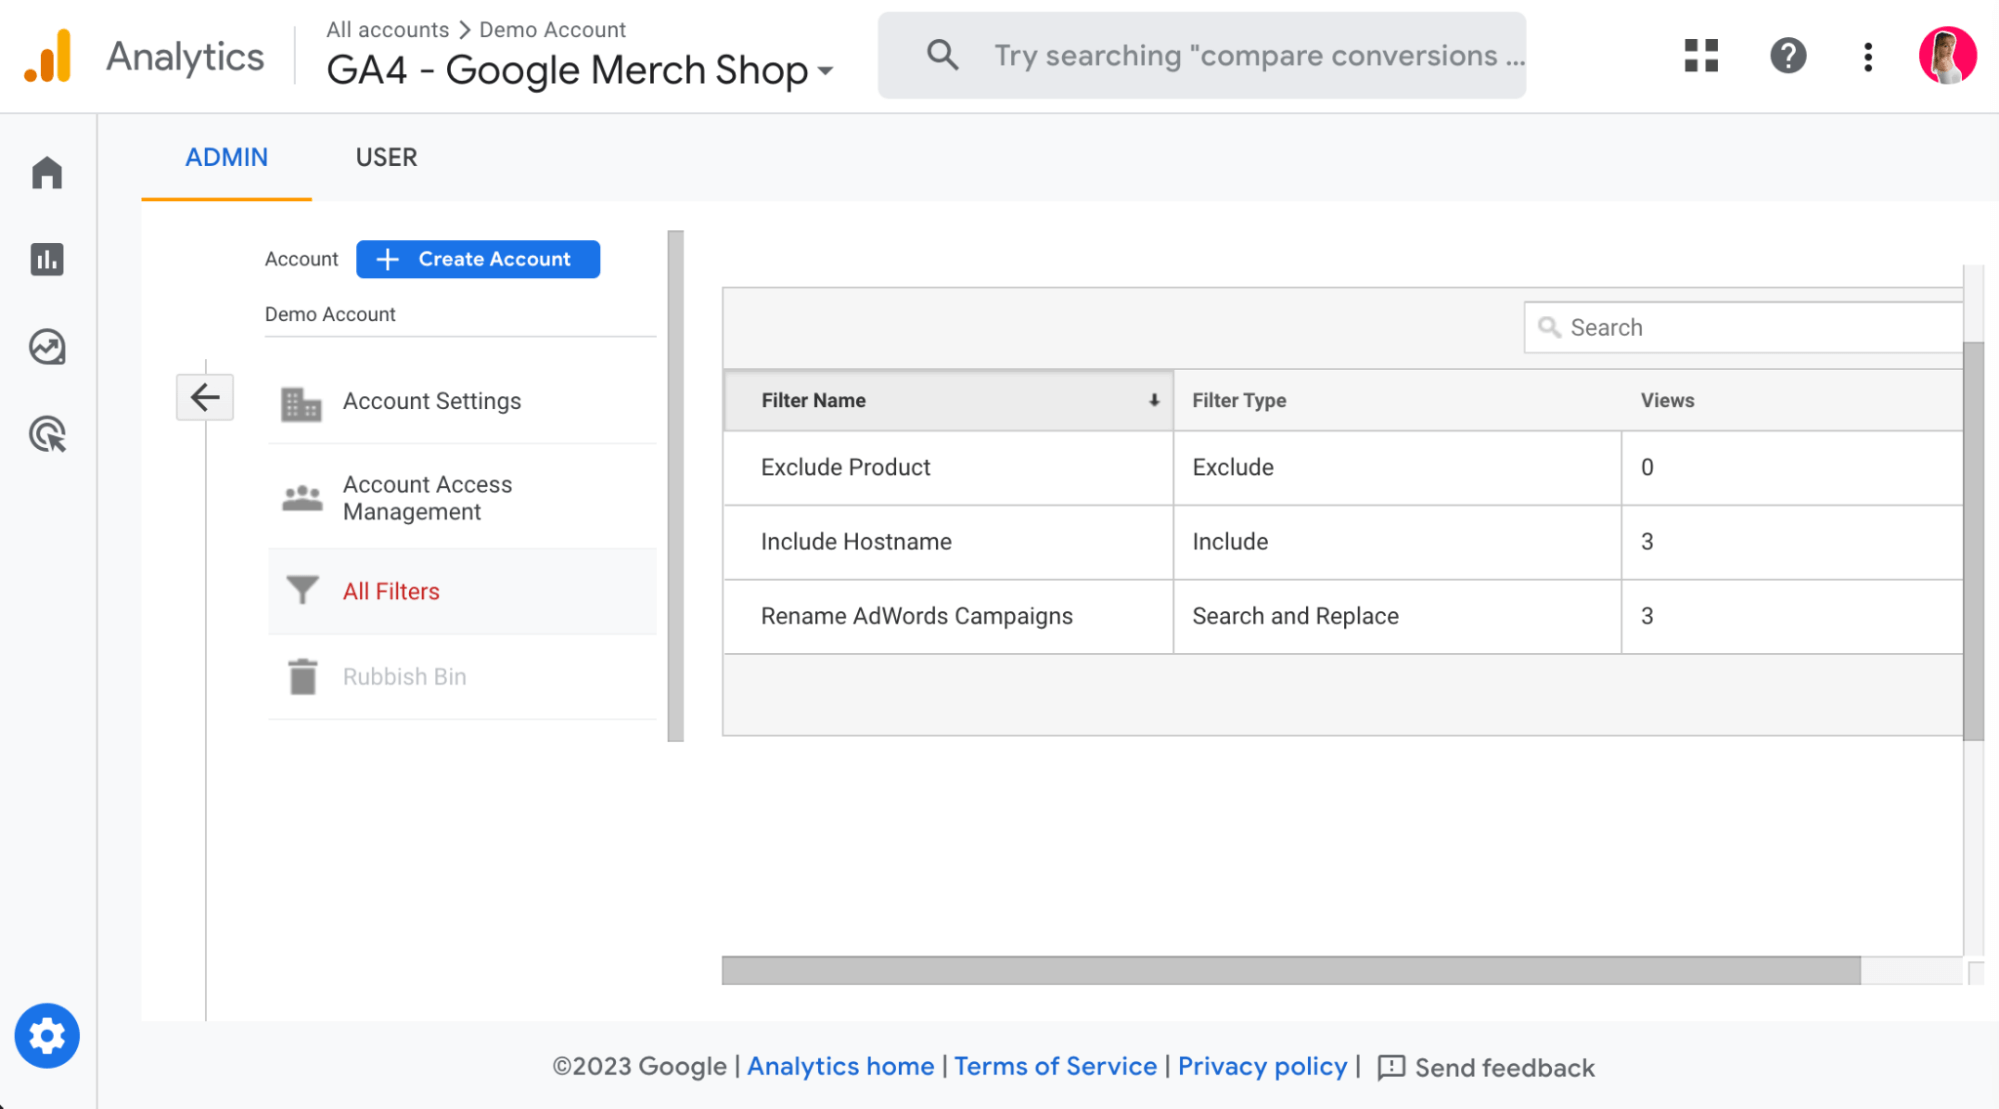Expand the Demo Account dropdown
The image size is (1999, 1109).
click(x=329, y=313)
